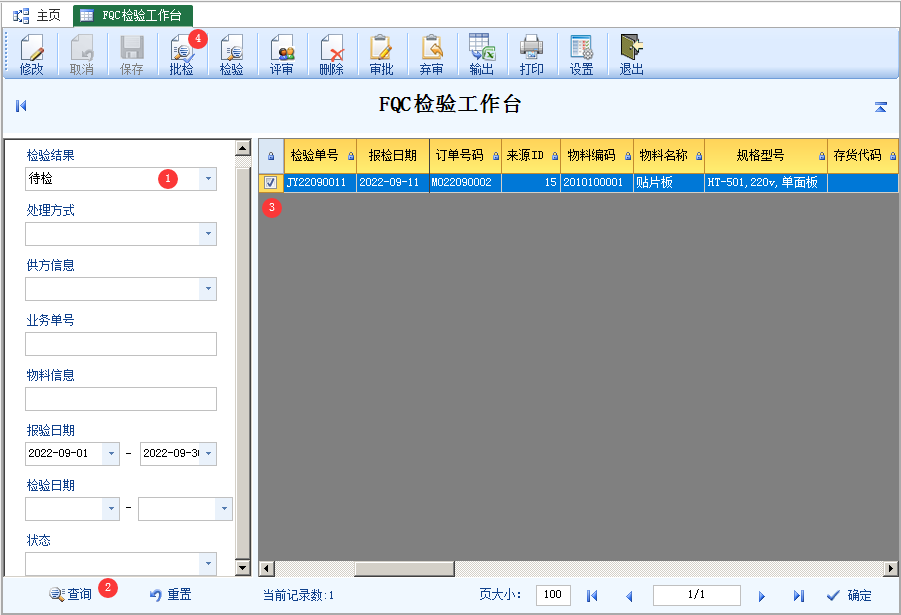Go to first page in pager
Screen dimensions: 901x615
(592, 596)
